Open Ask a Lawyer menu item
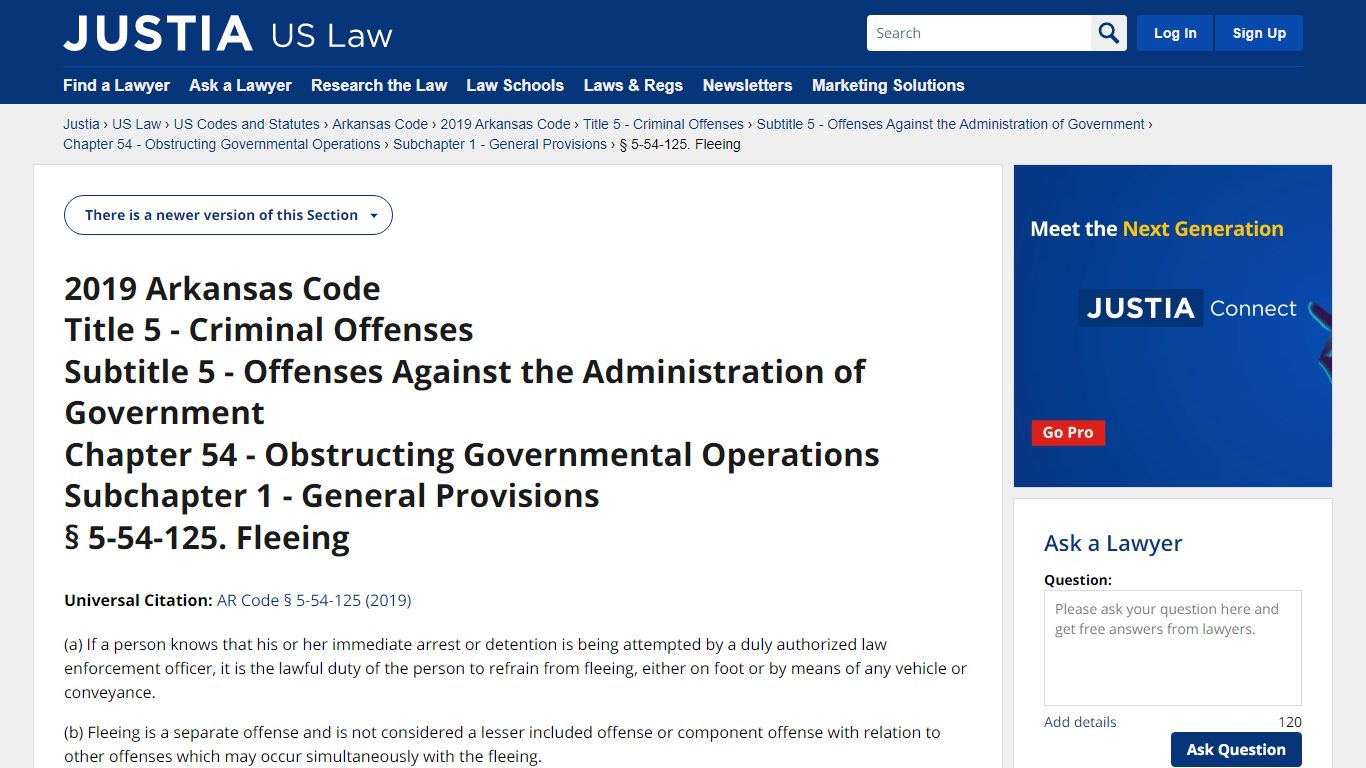Image resolution: width=1366 pixels, height=768 pixels. pos(240,85)
